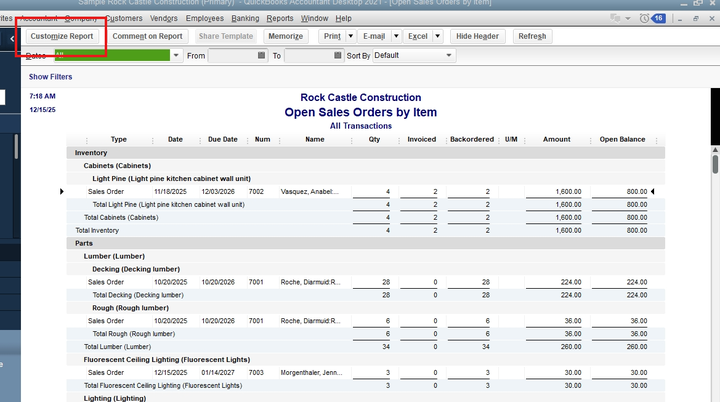
Task: Click the Num column header
Action: 263,139
